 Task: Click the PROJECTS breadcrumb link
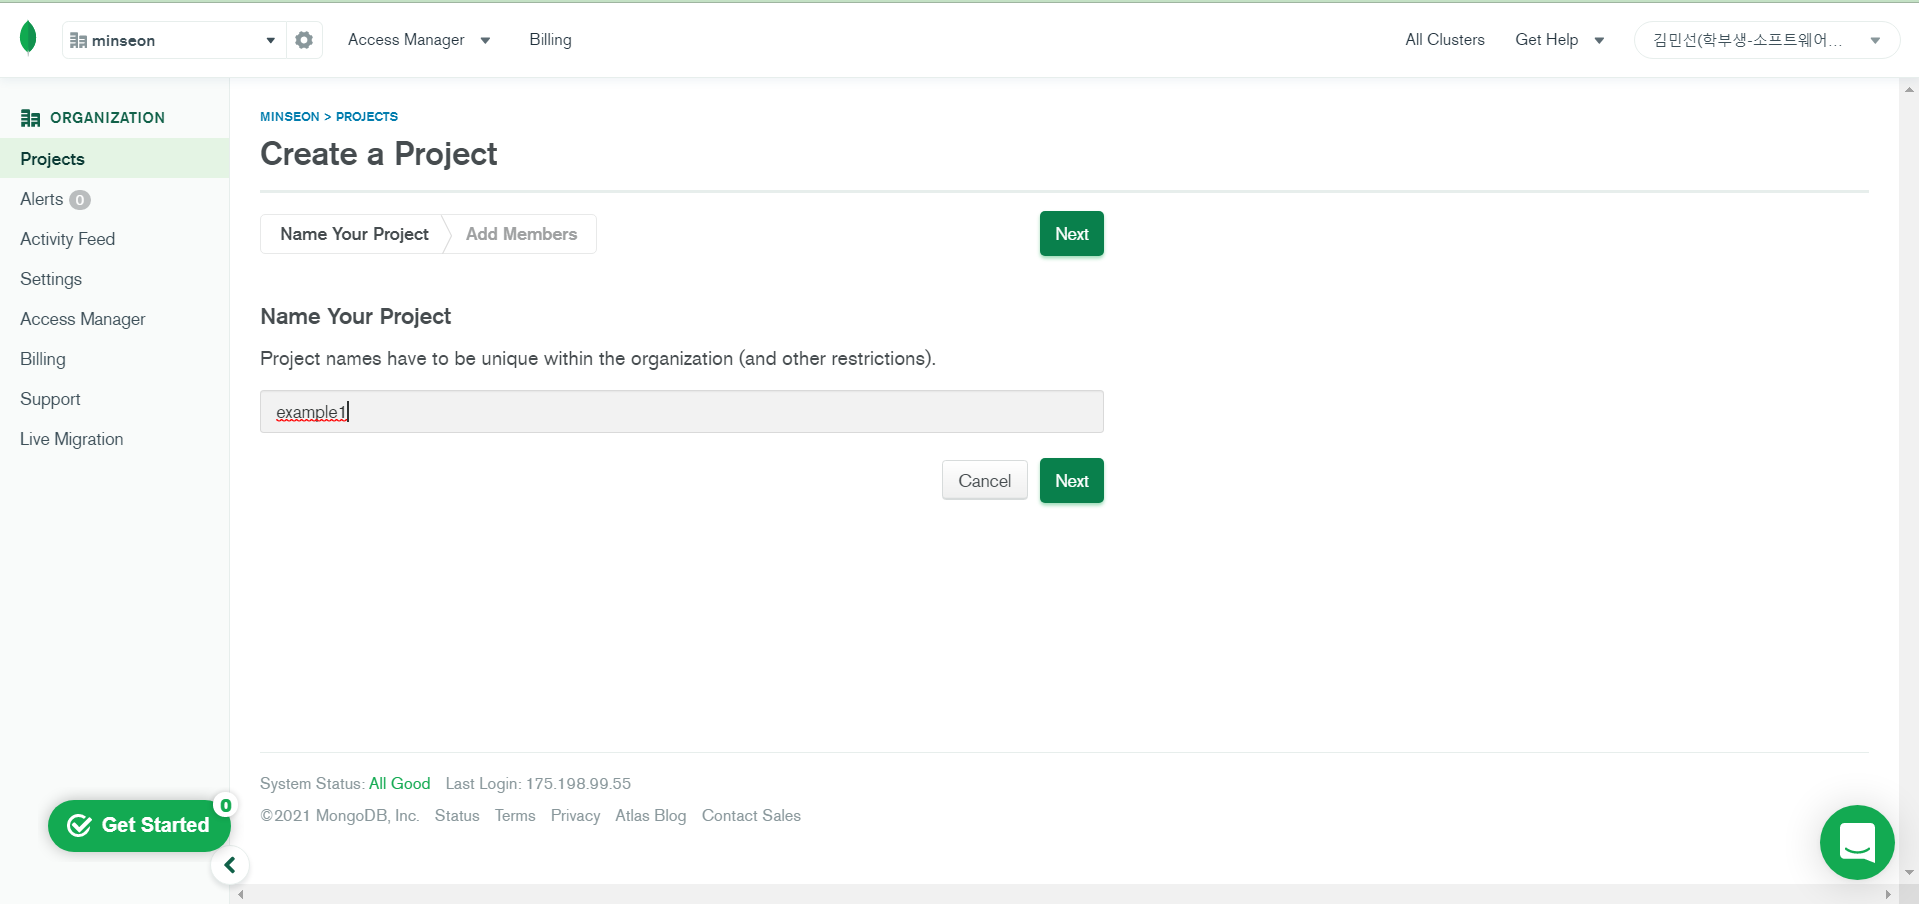[367, 117]
